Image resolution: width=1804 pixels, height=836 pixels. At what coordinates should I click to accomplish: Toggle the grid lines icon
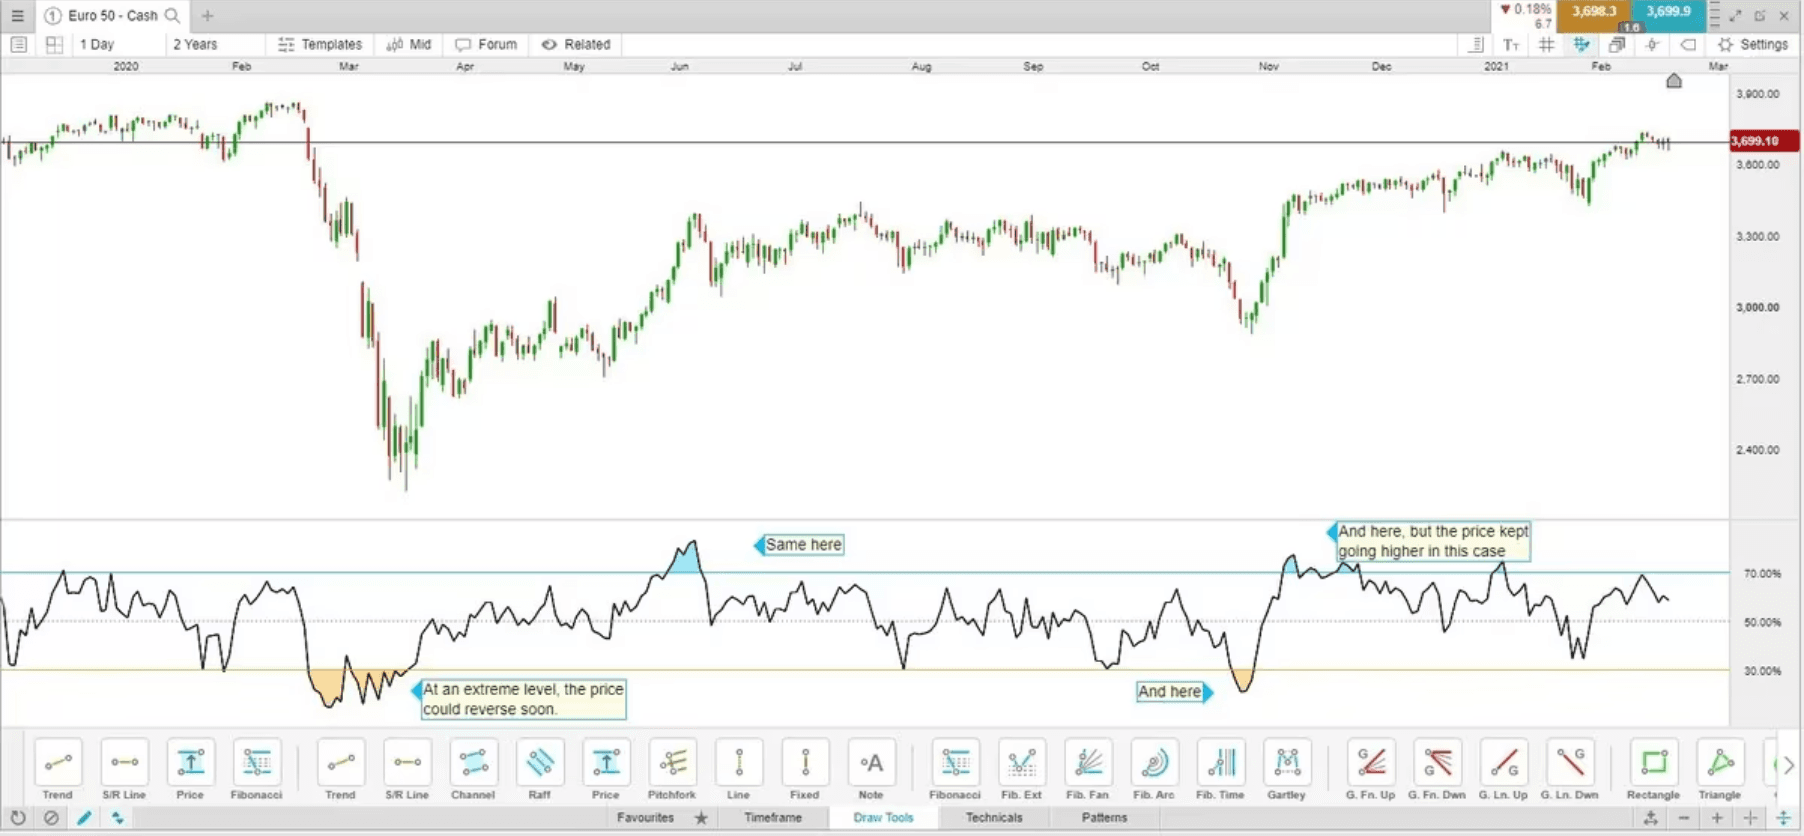(1546, 44)
